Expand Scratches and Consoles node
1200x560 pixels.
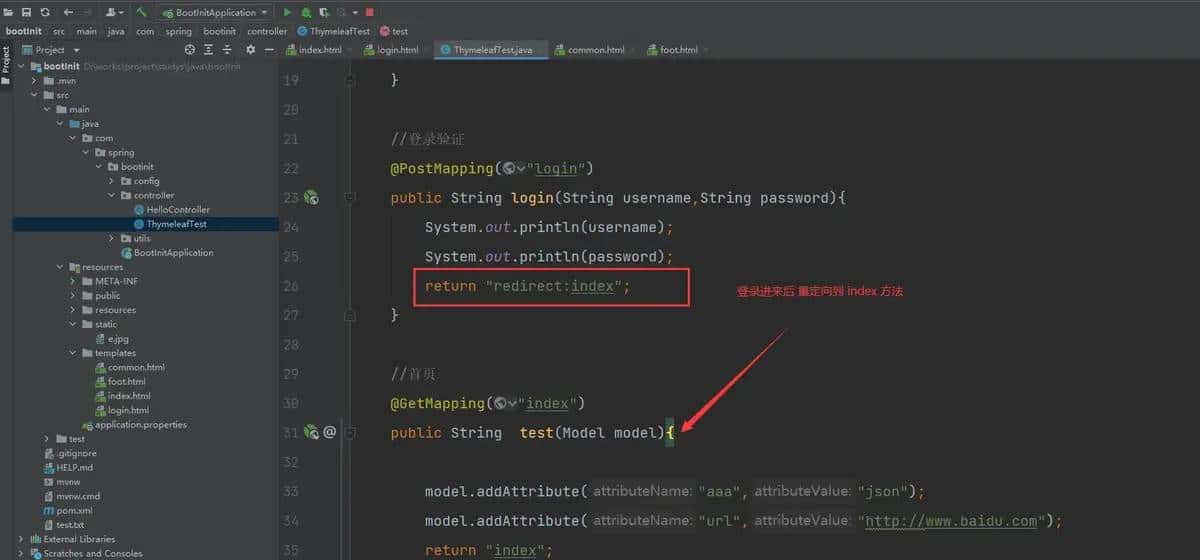pyautogui.click(x=21, y=553)
